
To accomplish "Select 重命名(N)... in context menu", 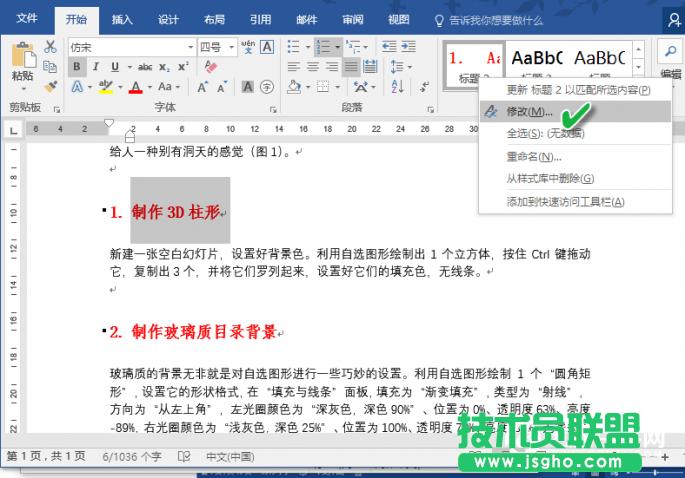I will pos(535,157).
